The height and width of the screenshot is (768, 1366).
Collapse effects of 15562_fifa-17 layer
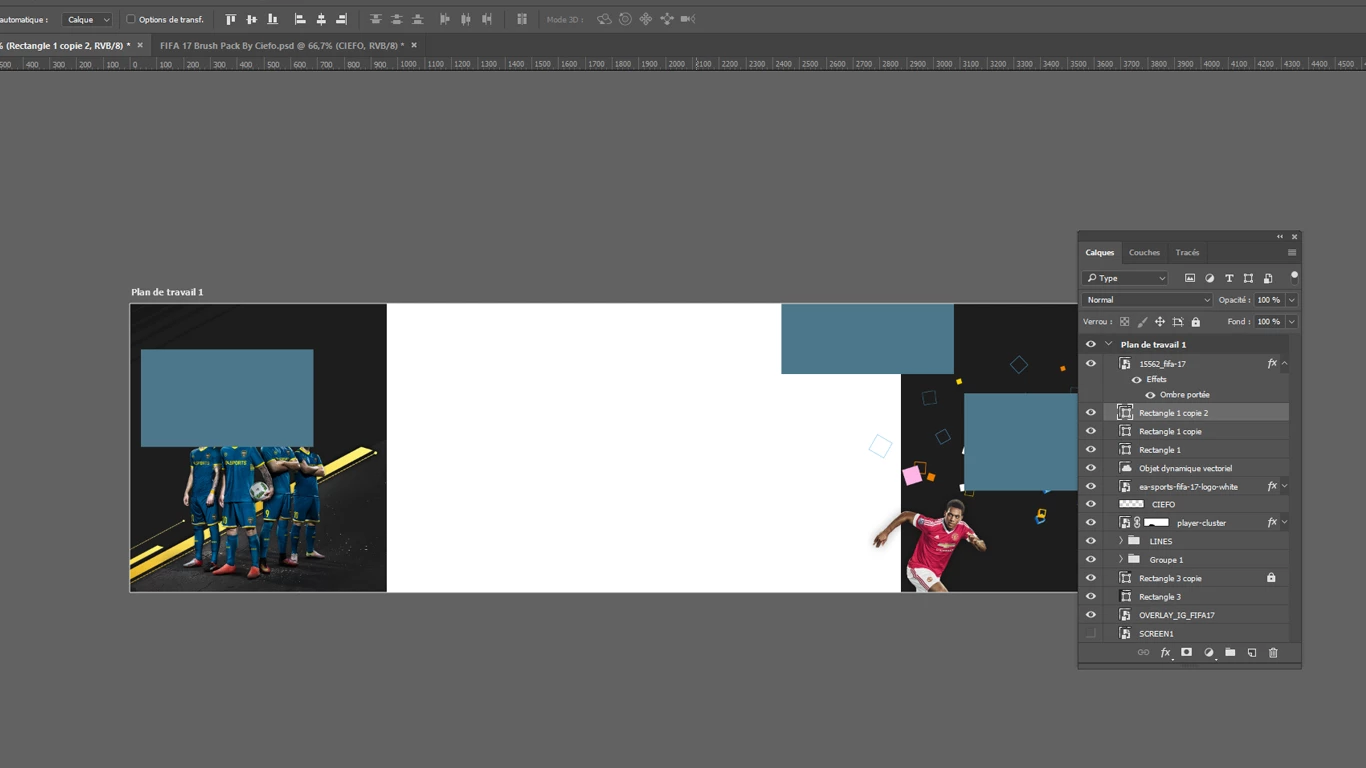pos(1285,364)
